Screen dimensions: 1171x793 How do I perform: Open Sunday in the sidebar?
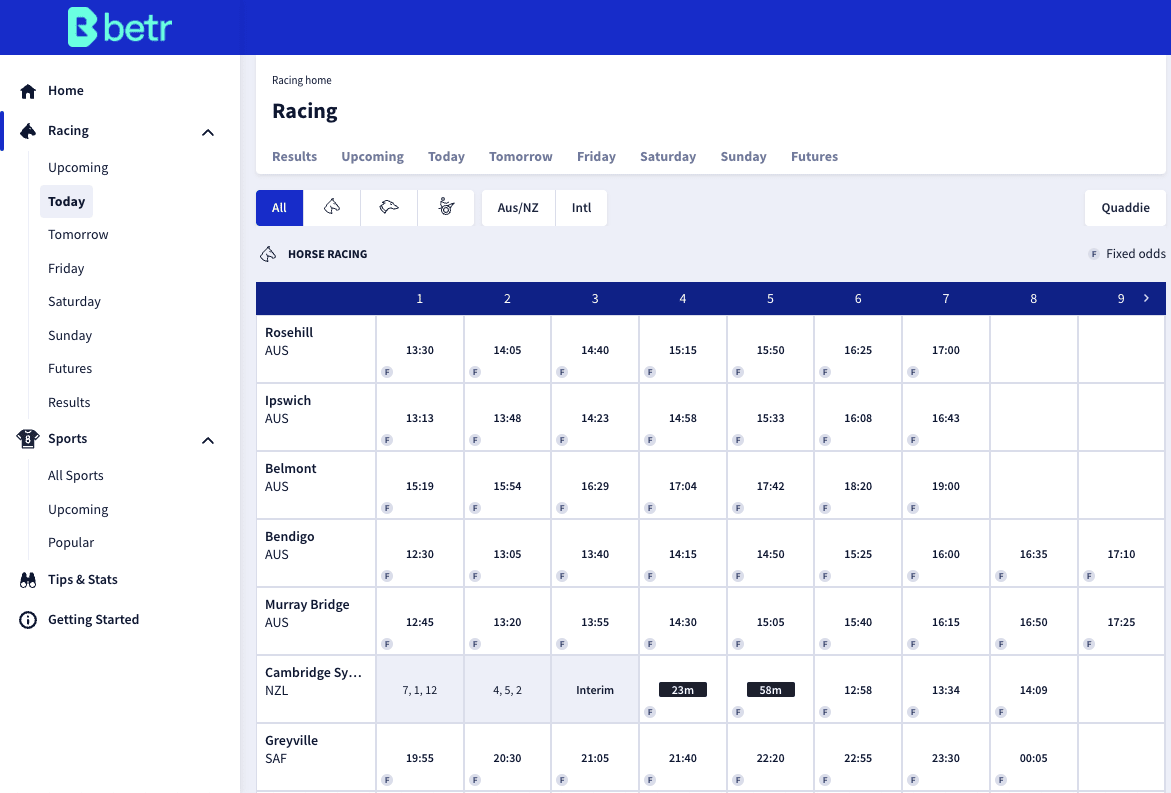click(70, 335)
